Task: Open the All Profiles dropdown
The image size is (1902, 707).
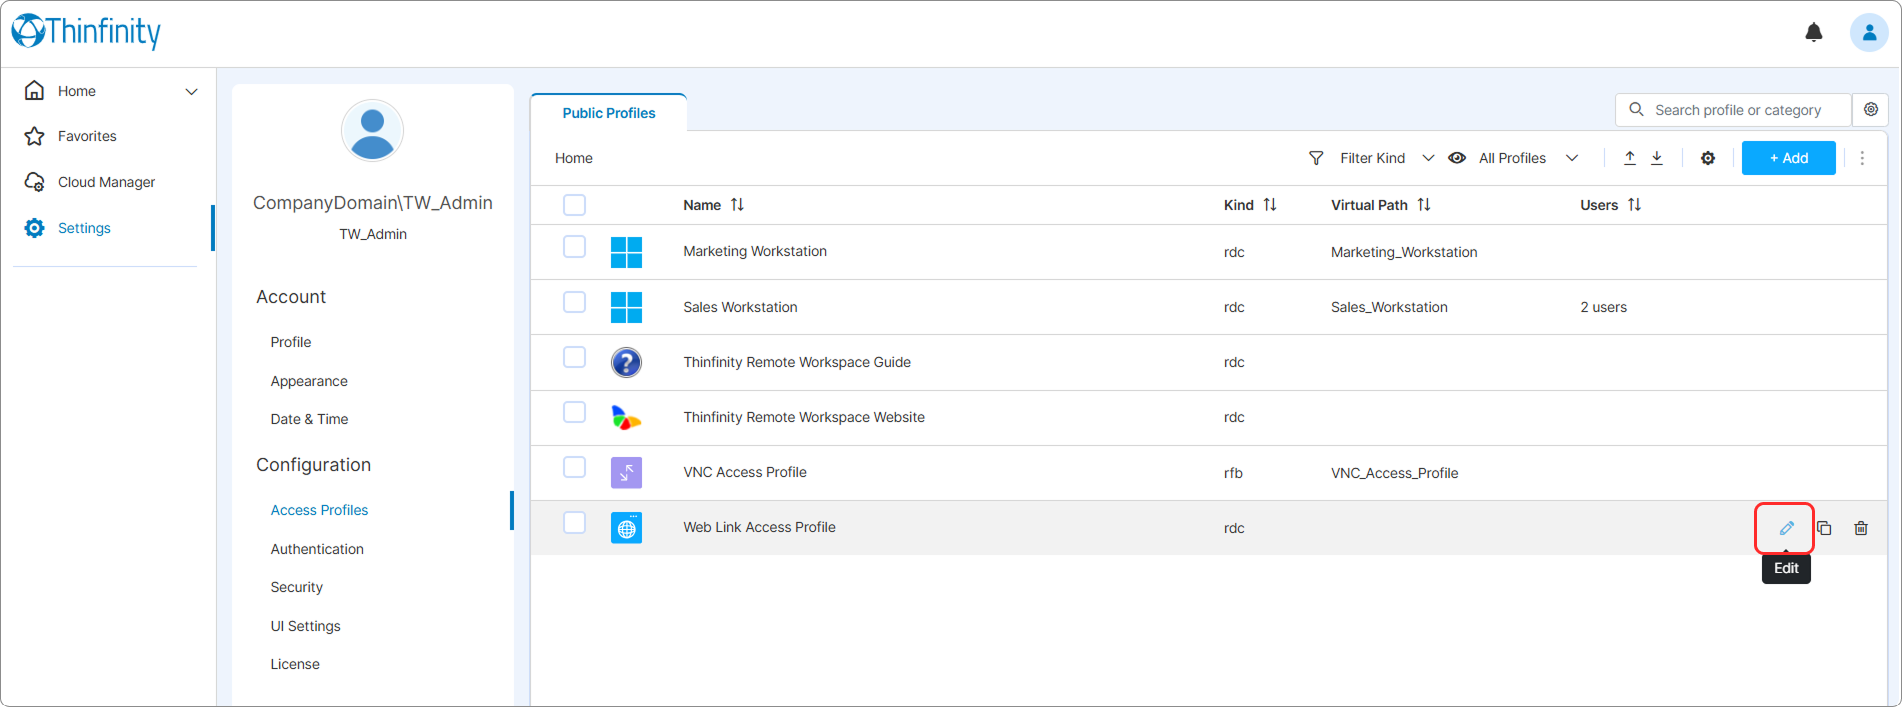Action: coord(1528,158)
